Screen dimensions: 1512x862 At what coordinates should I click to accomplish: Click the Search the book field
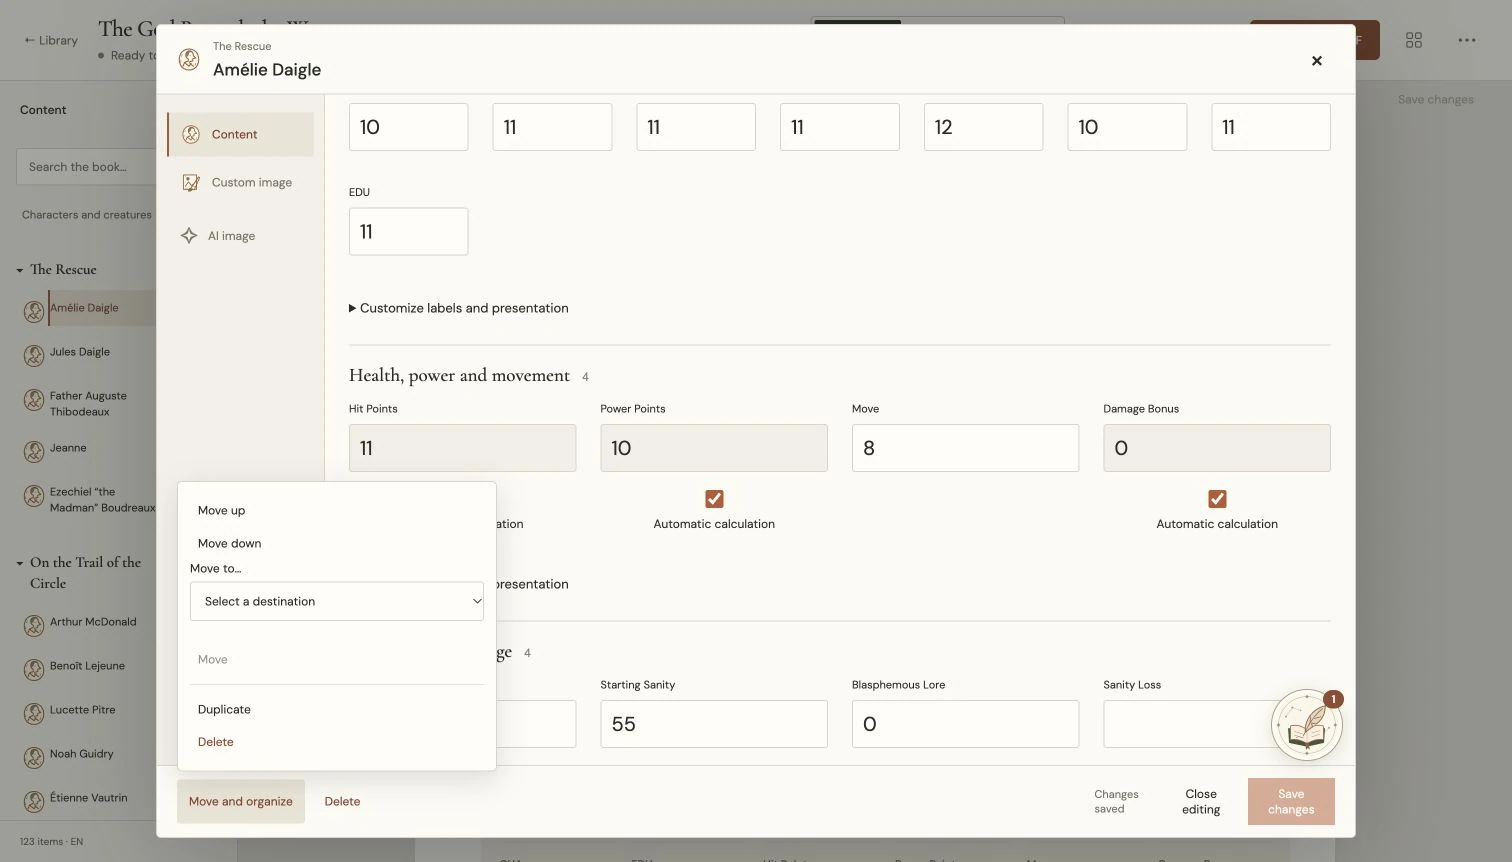(86, 167)
